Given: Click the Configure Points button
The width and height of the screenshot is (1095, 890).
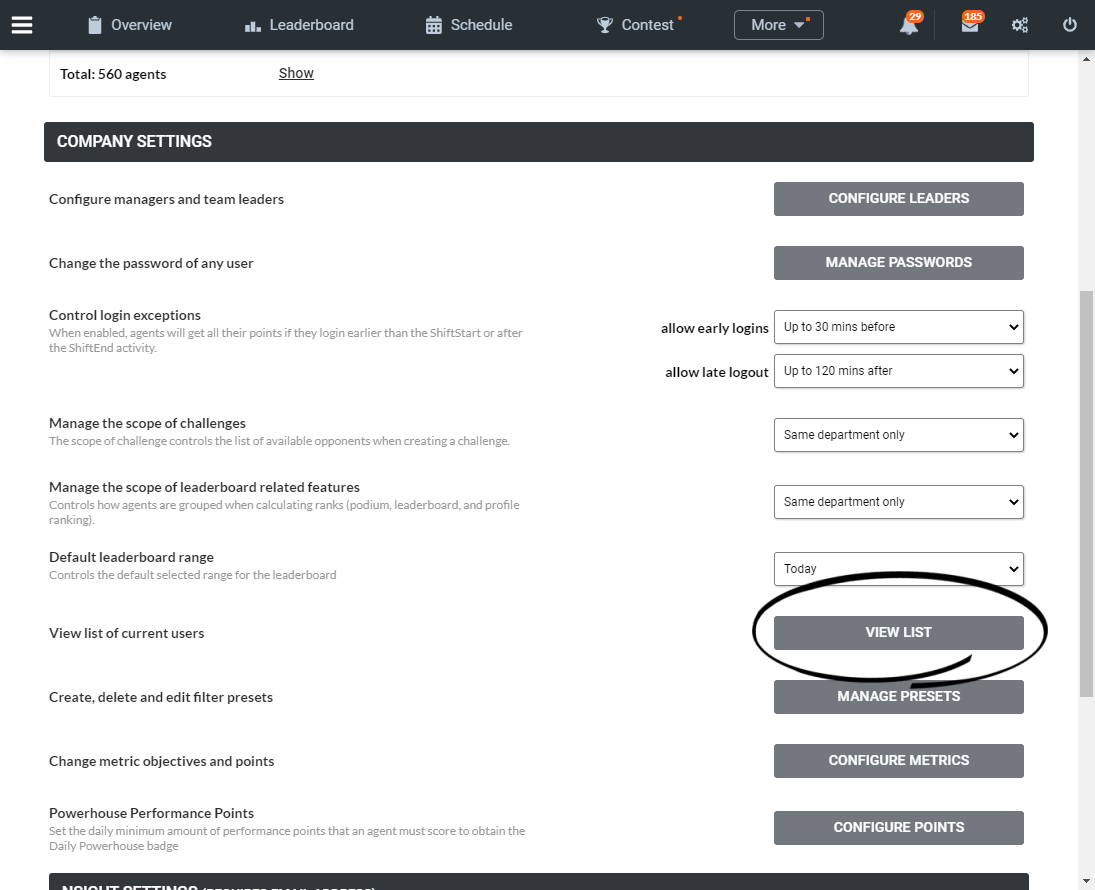Looking at the screenshot, I should pos(899,828).
